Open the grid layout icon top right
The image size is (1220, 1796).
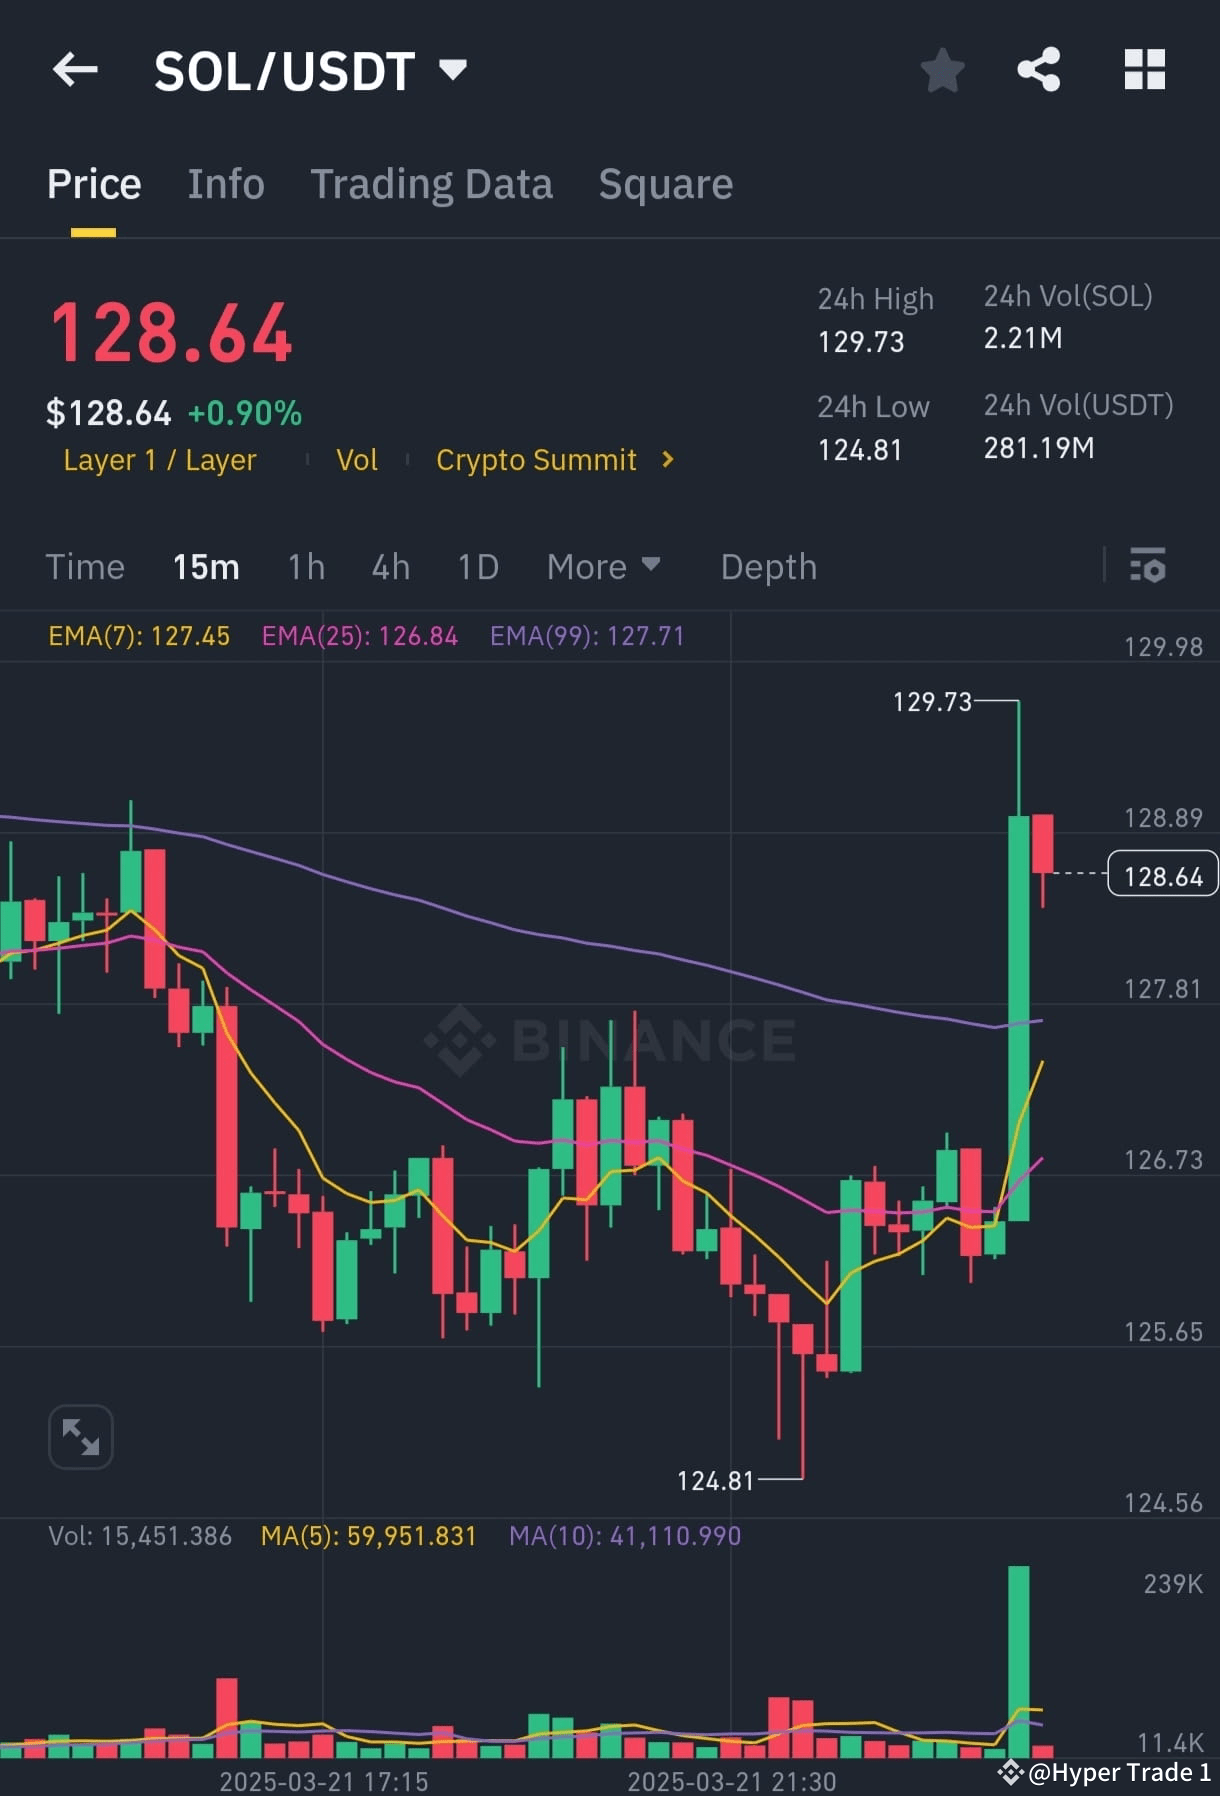tap(1144, 68)
